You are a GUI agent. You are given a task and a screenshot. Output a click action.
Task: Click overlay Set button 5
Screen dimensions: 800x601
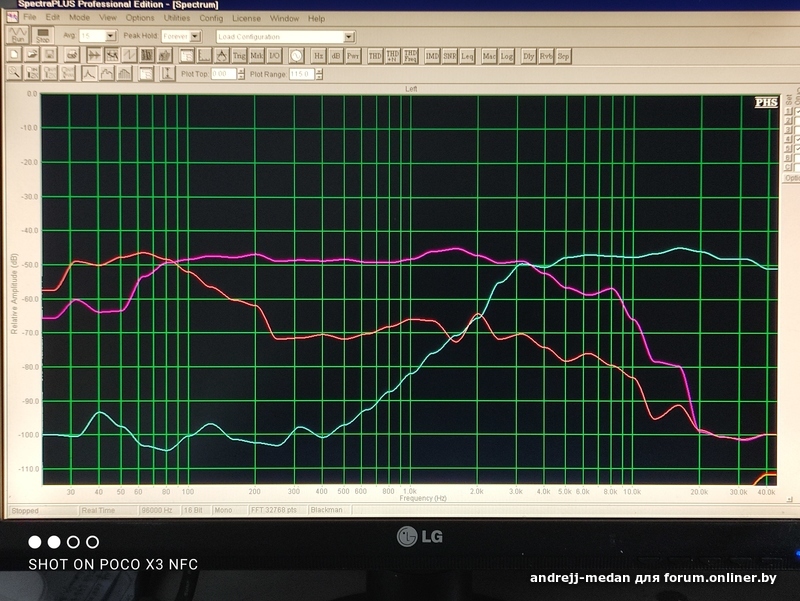pyautogui.click(x=788, y=148)
